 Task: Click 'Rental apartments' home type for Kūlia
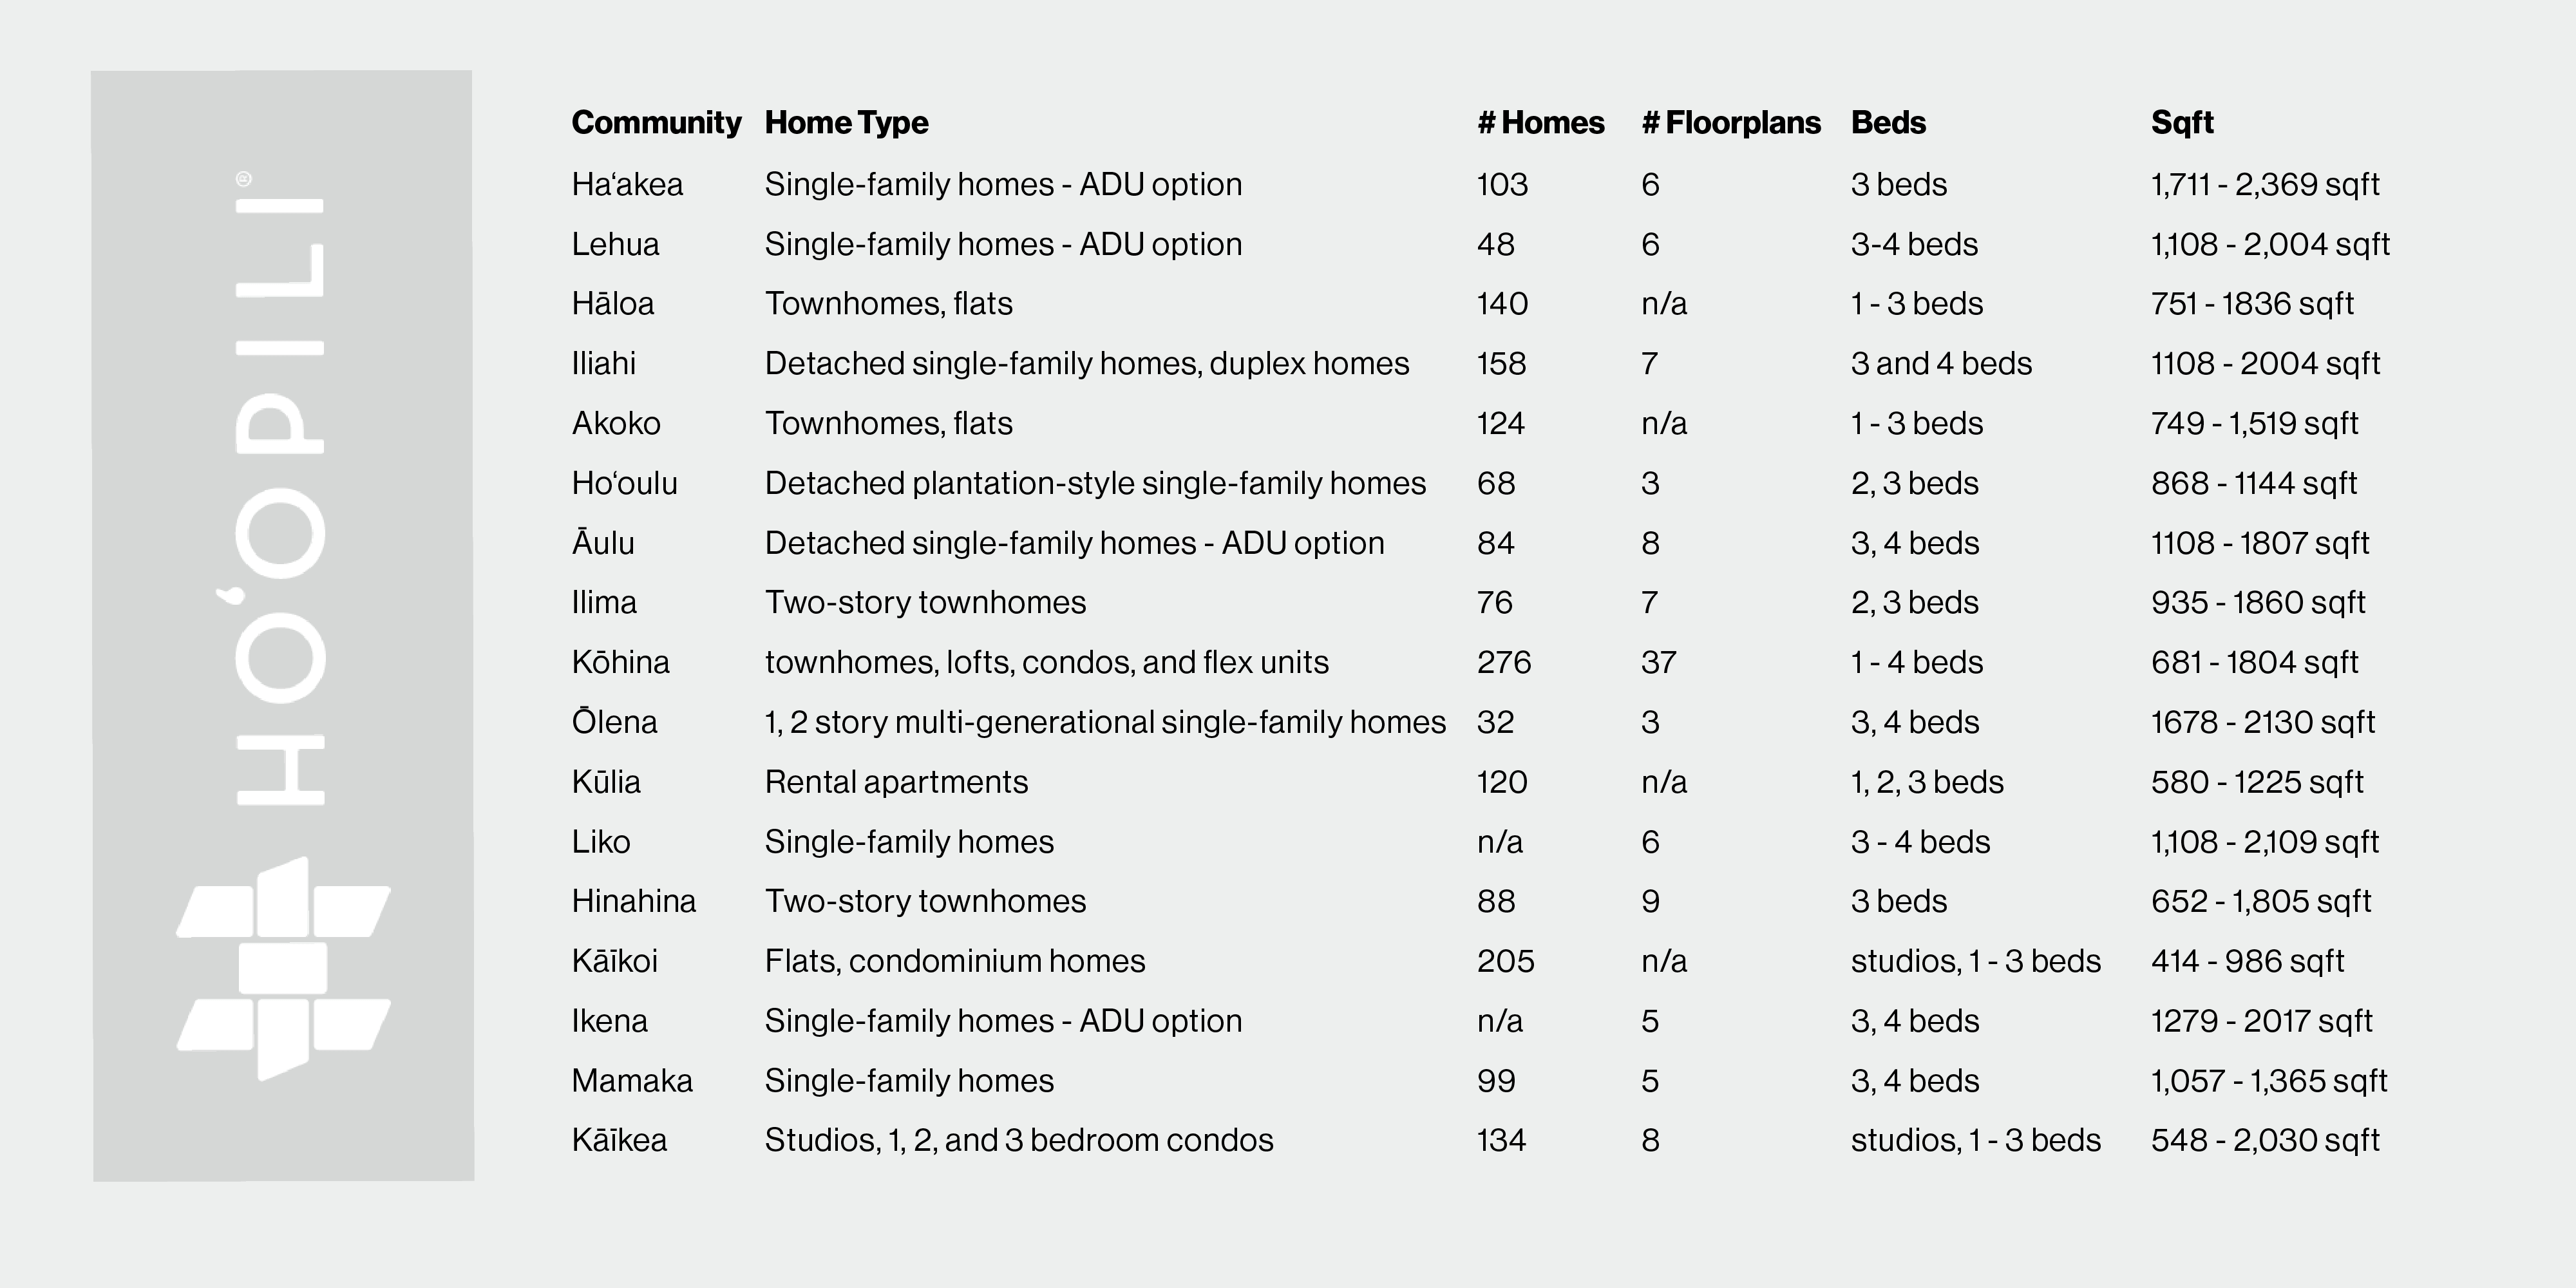click(896, 782)
